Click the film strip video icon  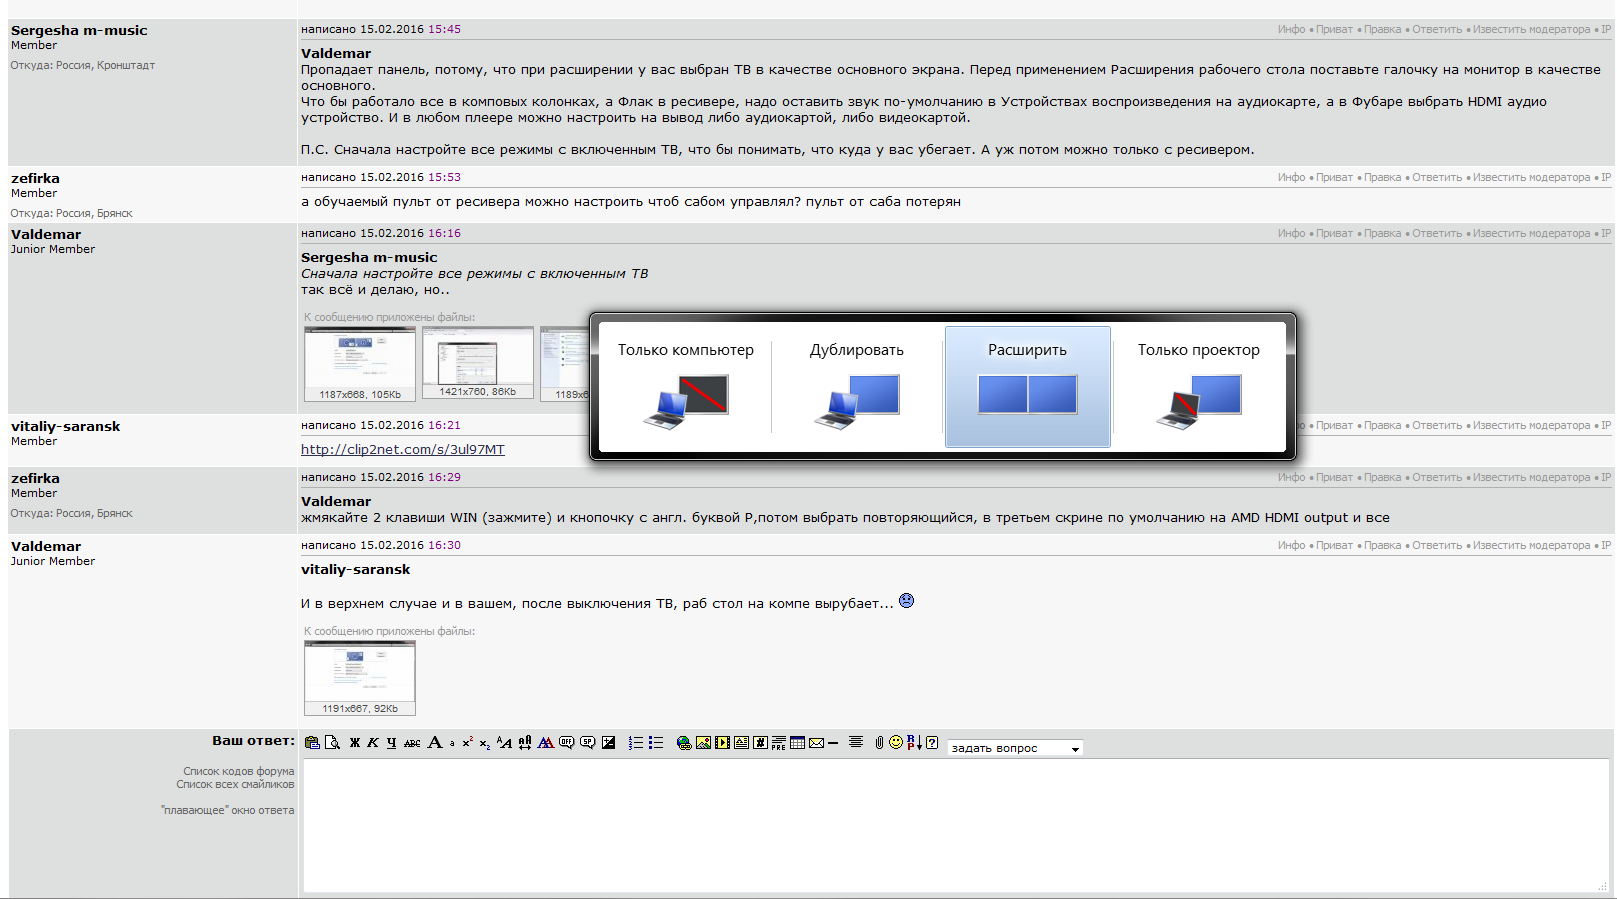point(722,742)
